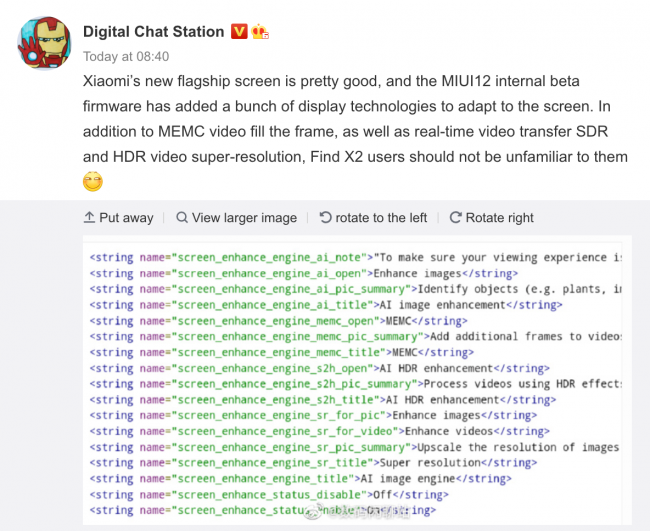The height and width of the screenshot is (531, 650).
Task: Click the crown membership badge
Action: pos(261,32)
